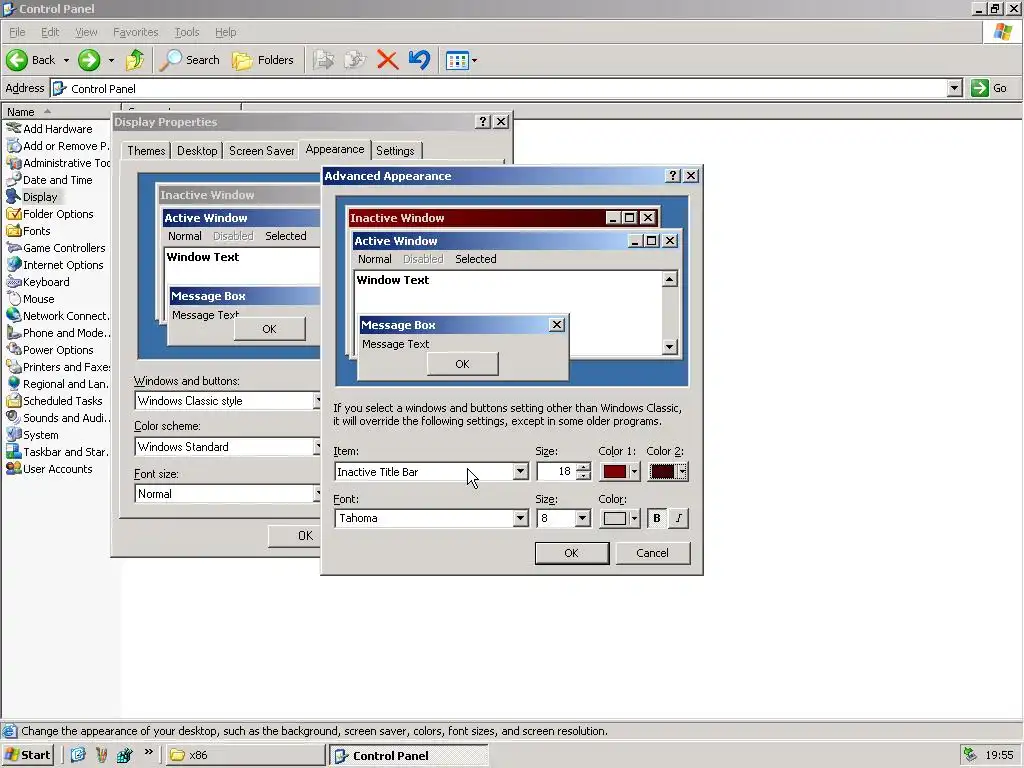Open Color 1 swatch picker
1024x768 pixels.
coord(620,472)
